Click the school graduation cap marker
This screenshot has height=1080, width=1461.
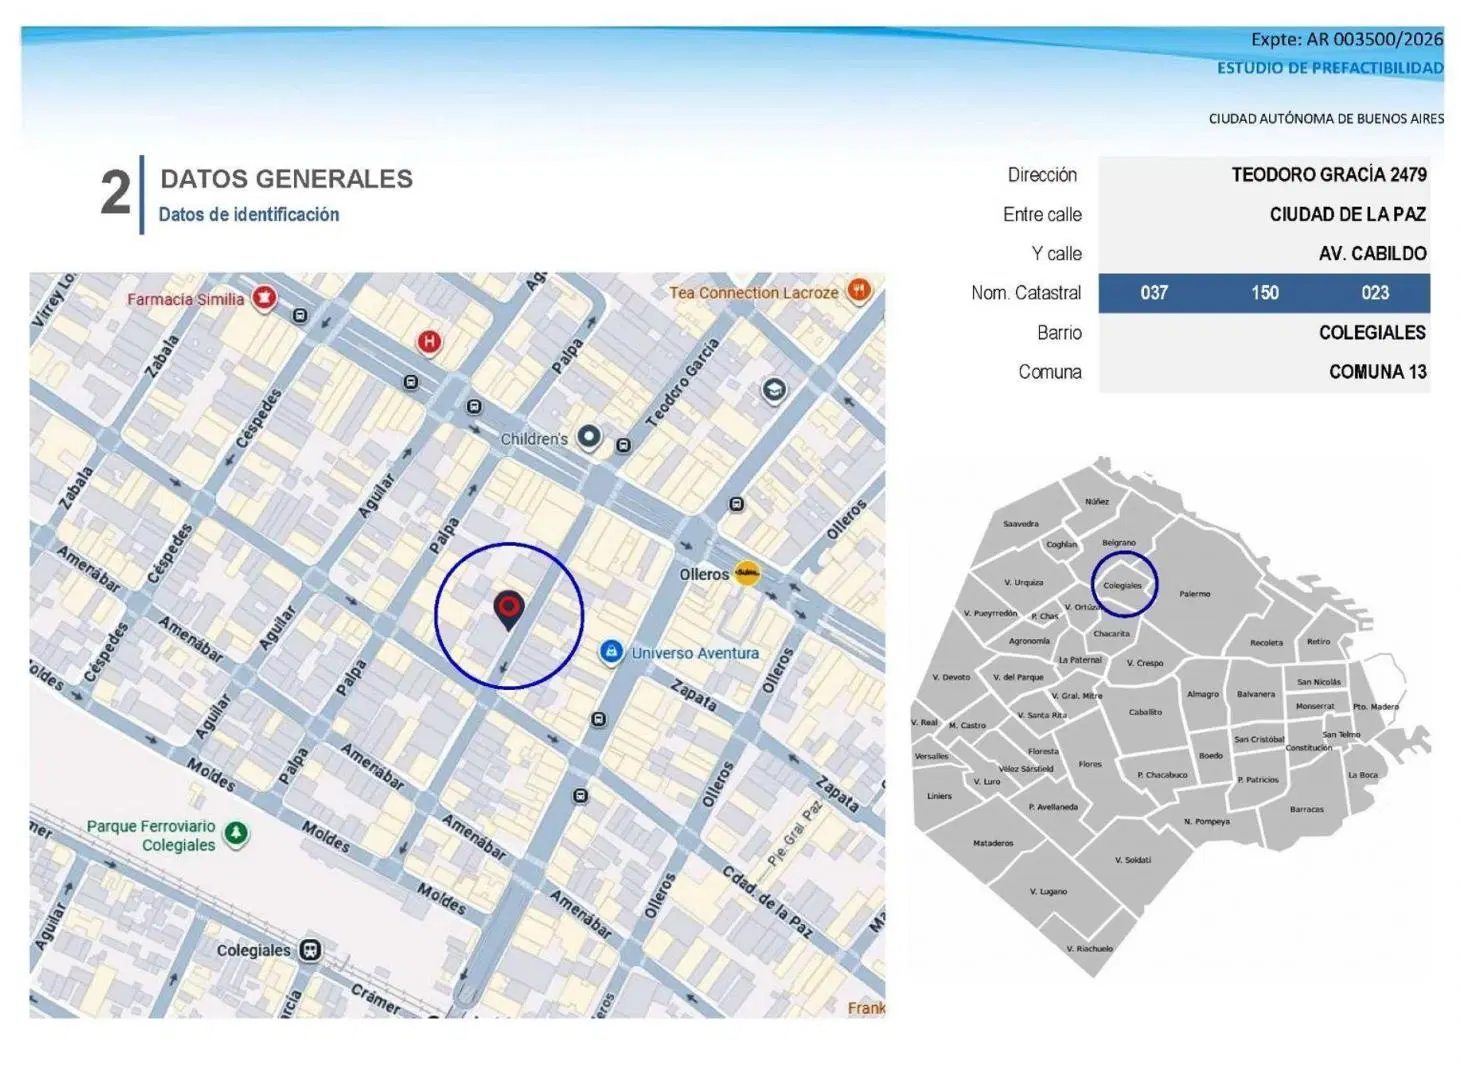[774, 389]
